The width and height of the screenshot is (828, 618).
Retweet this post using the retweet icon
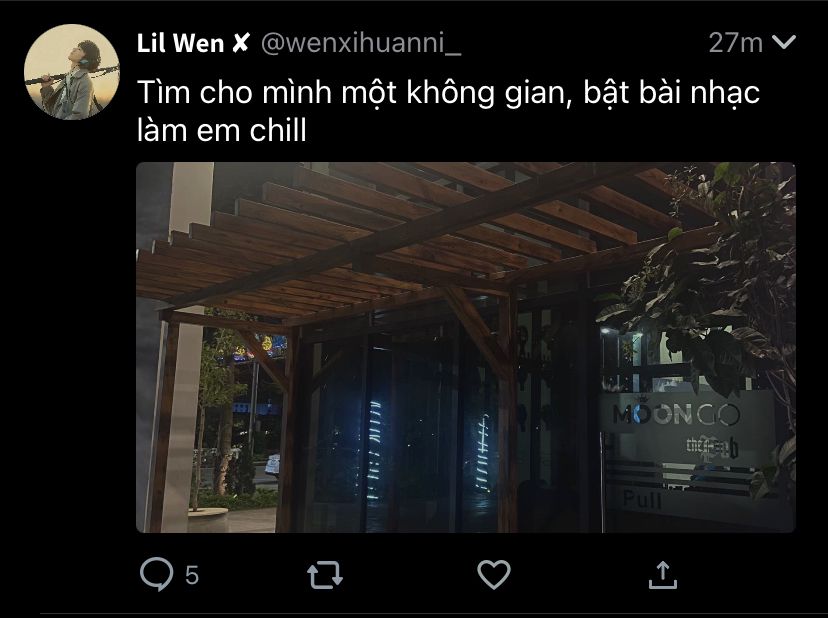325,575
